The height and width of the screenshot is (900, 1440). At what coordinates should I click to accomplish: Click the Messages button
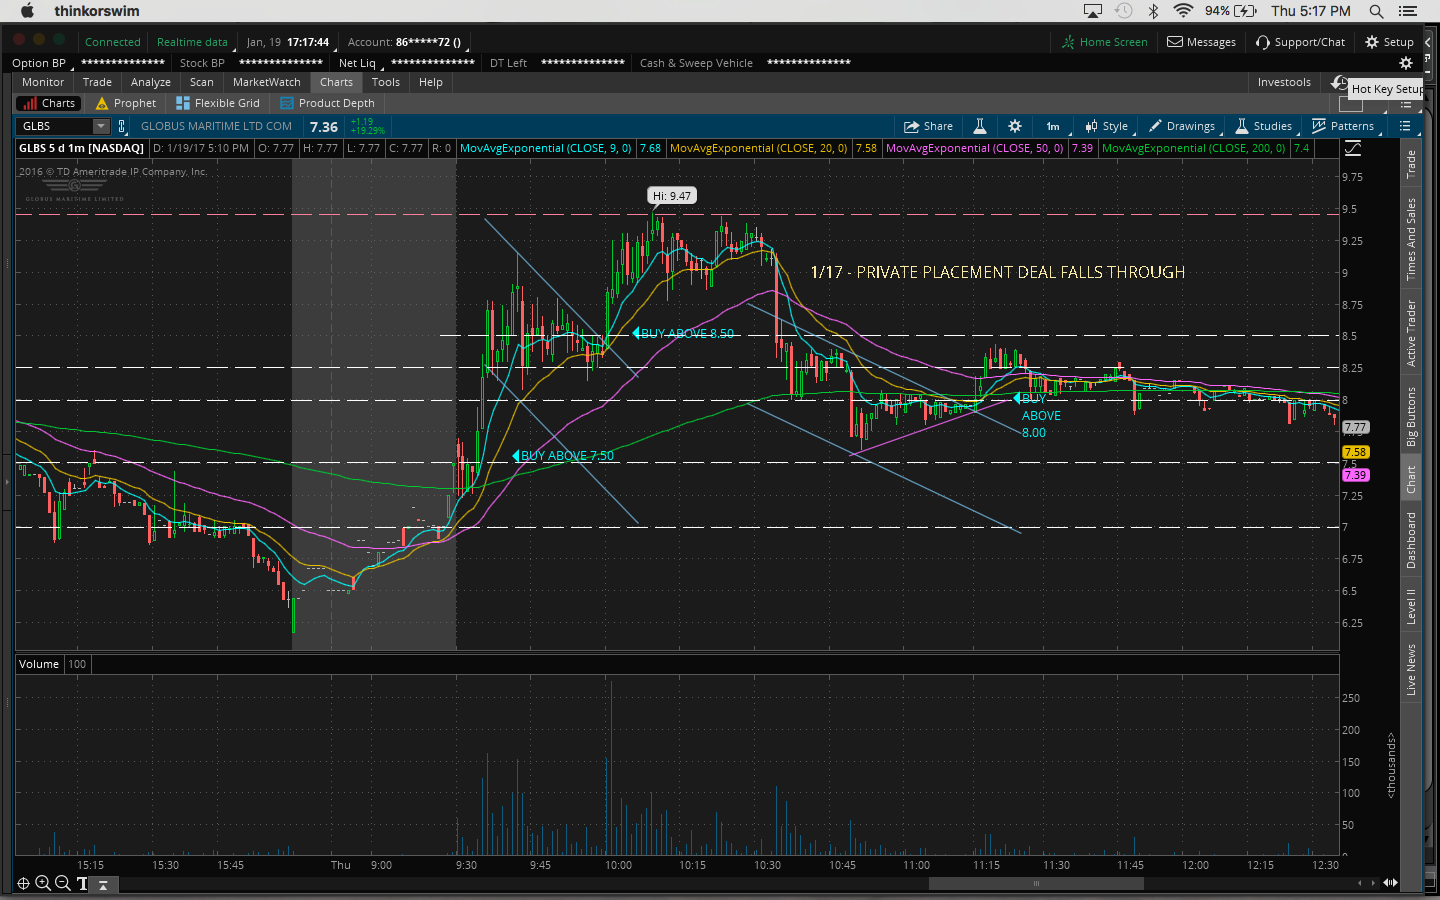pyautogui.click(x=1201, y=42)
